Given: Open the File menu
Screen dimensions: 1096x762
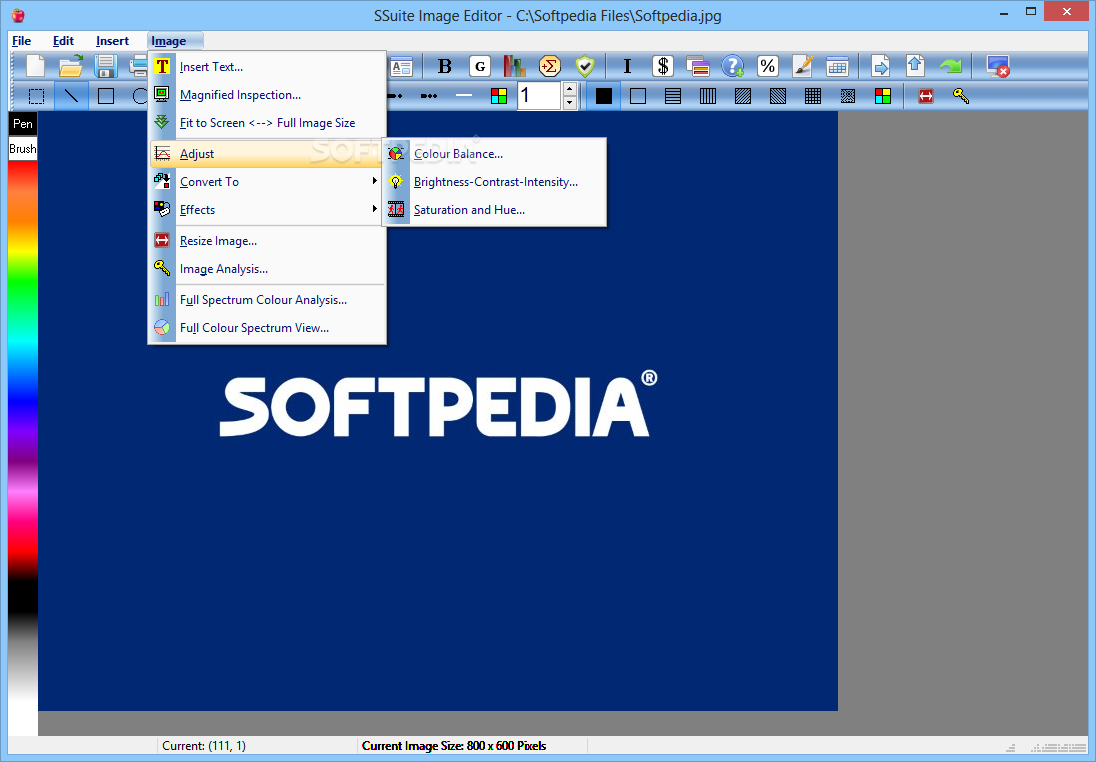Looking at the screenshot, I should 22,41.
